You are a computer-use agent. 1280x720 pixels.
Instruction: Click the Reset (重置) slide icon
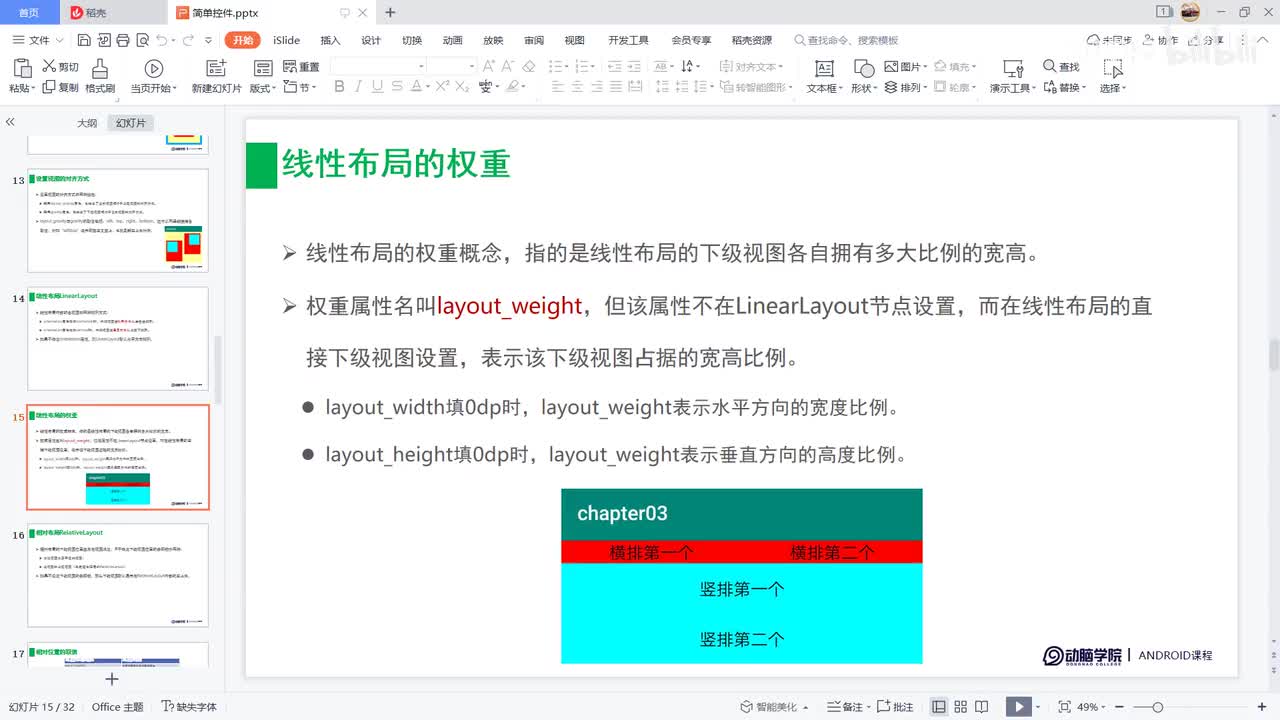tap(288, 66)
